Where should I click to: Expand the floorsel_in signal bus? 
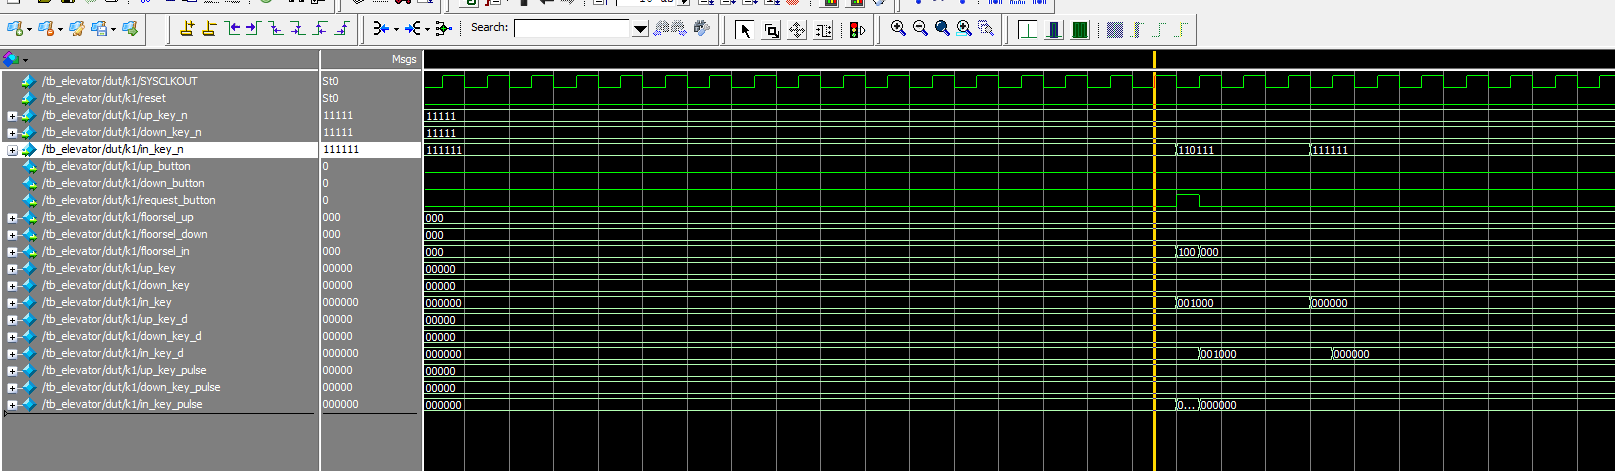click(12, 252)
